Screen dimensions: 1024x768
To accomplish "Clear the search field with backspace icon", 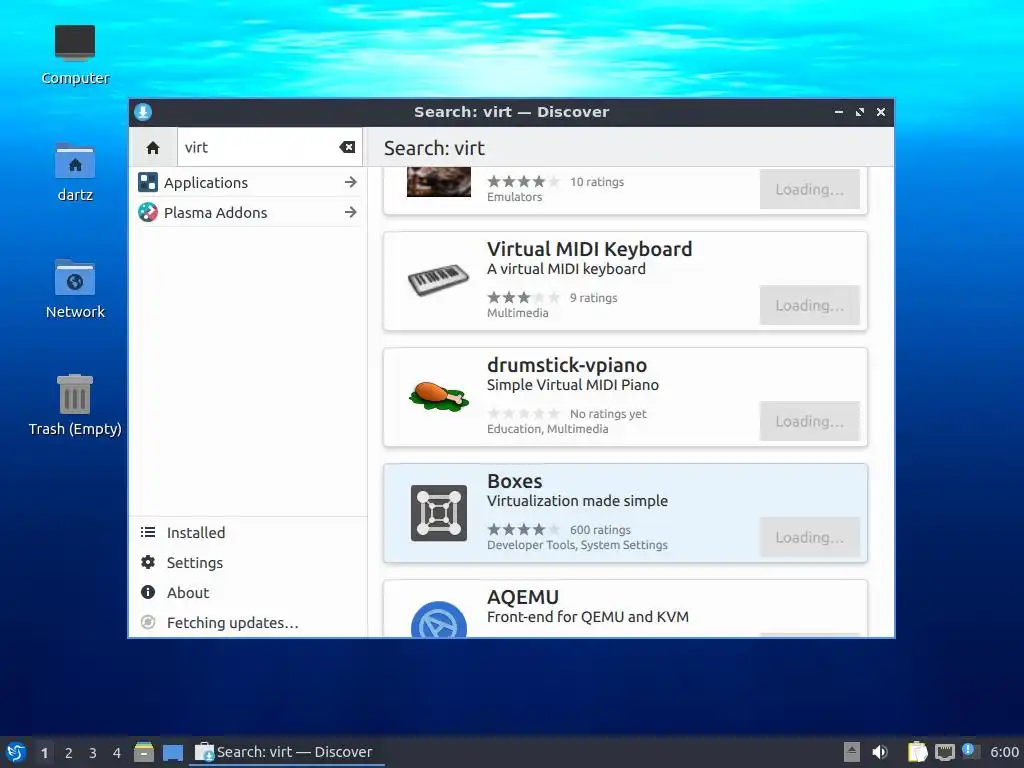I will (x=347, y=148).
